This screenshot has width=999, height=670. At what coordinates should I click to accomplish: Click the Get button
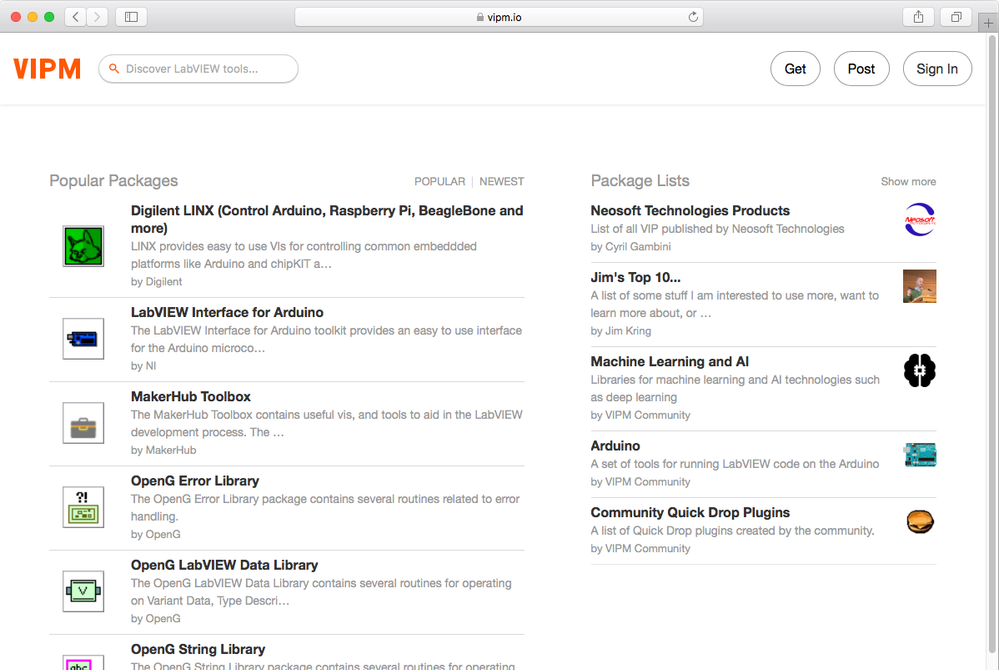coord(795,69)
